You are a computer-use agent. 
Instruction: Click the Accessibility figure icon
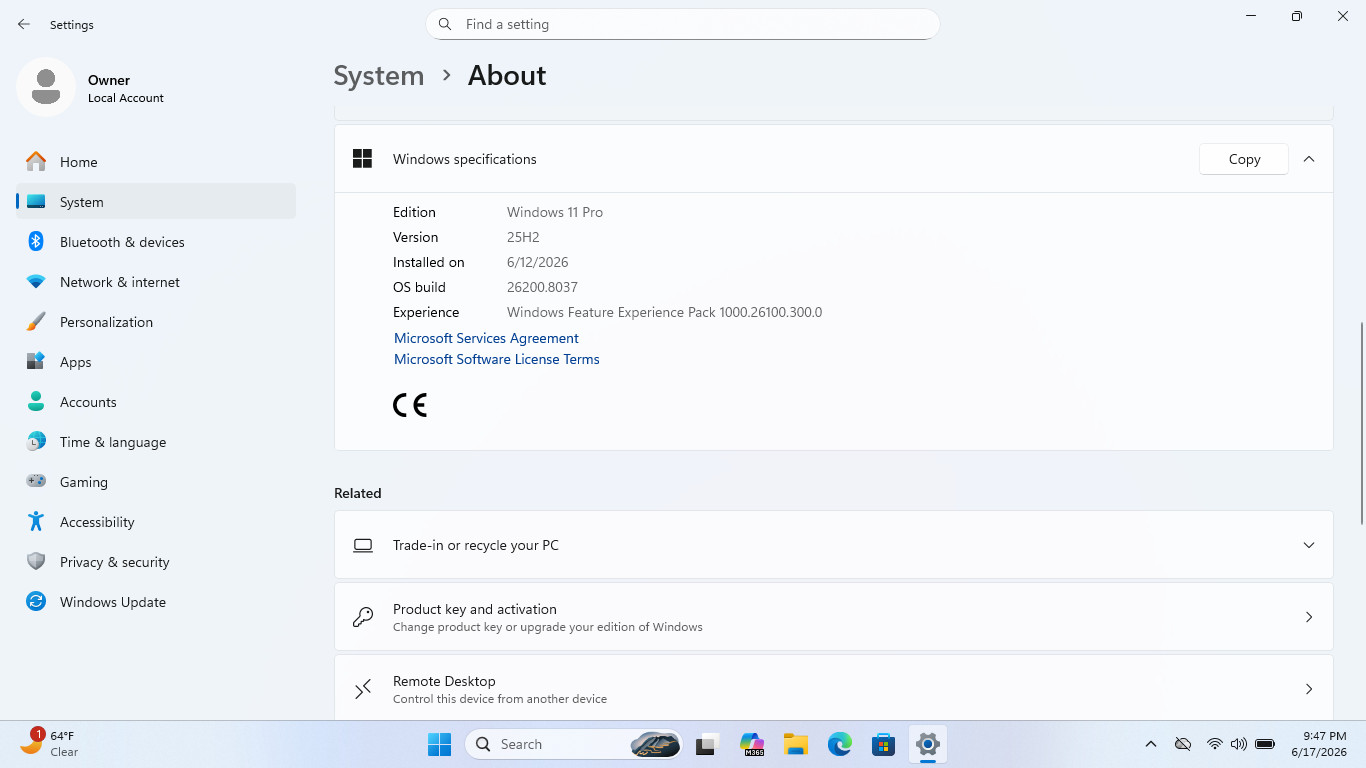(36, 522)
